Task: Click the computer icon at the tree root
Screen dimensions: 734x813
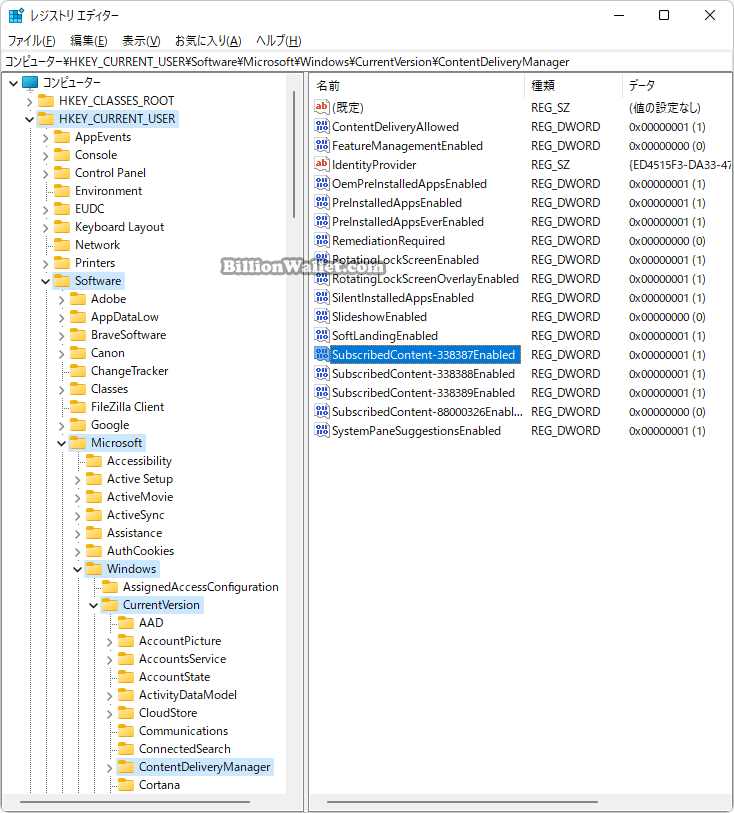Action: (30, 82)
